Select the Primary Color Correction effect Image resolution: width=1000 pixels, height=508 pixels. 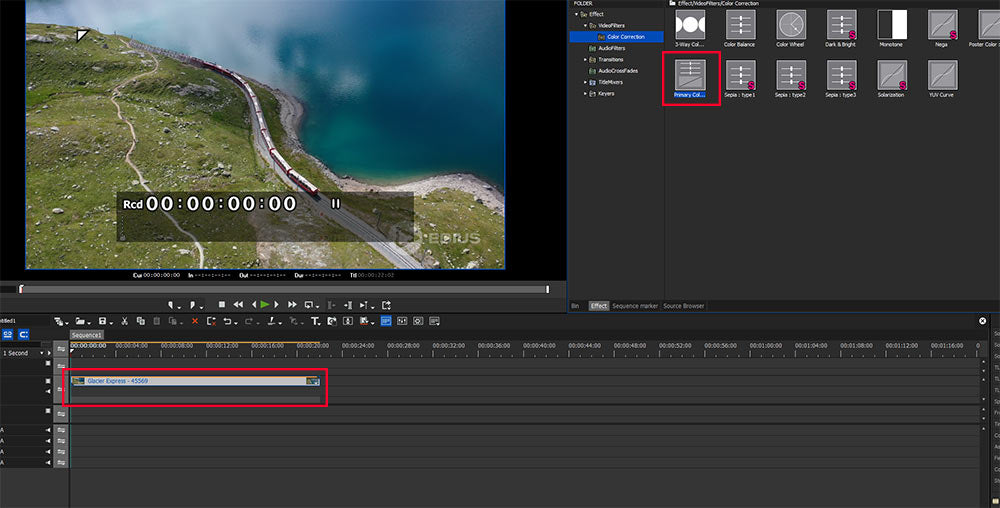tap(690, 76)
